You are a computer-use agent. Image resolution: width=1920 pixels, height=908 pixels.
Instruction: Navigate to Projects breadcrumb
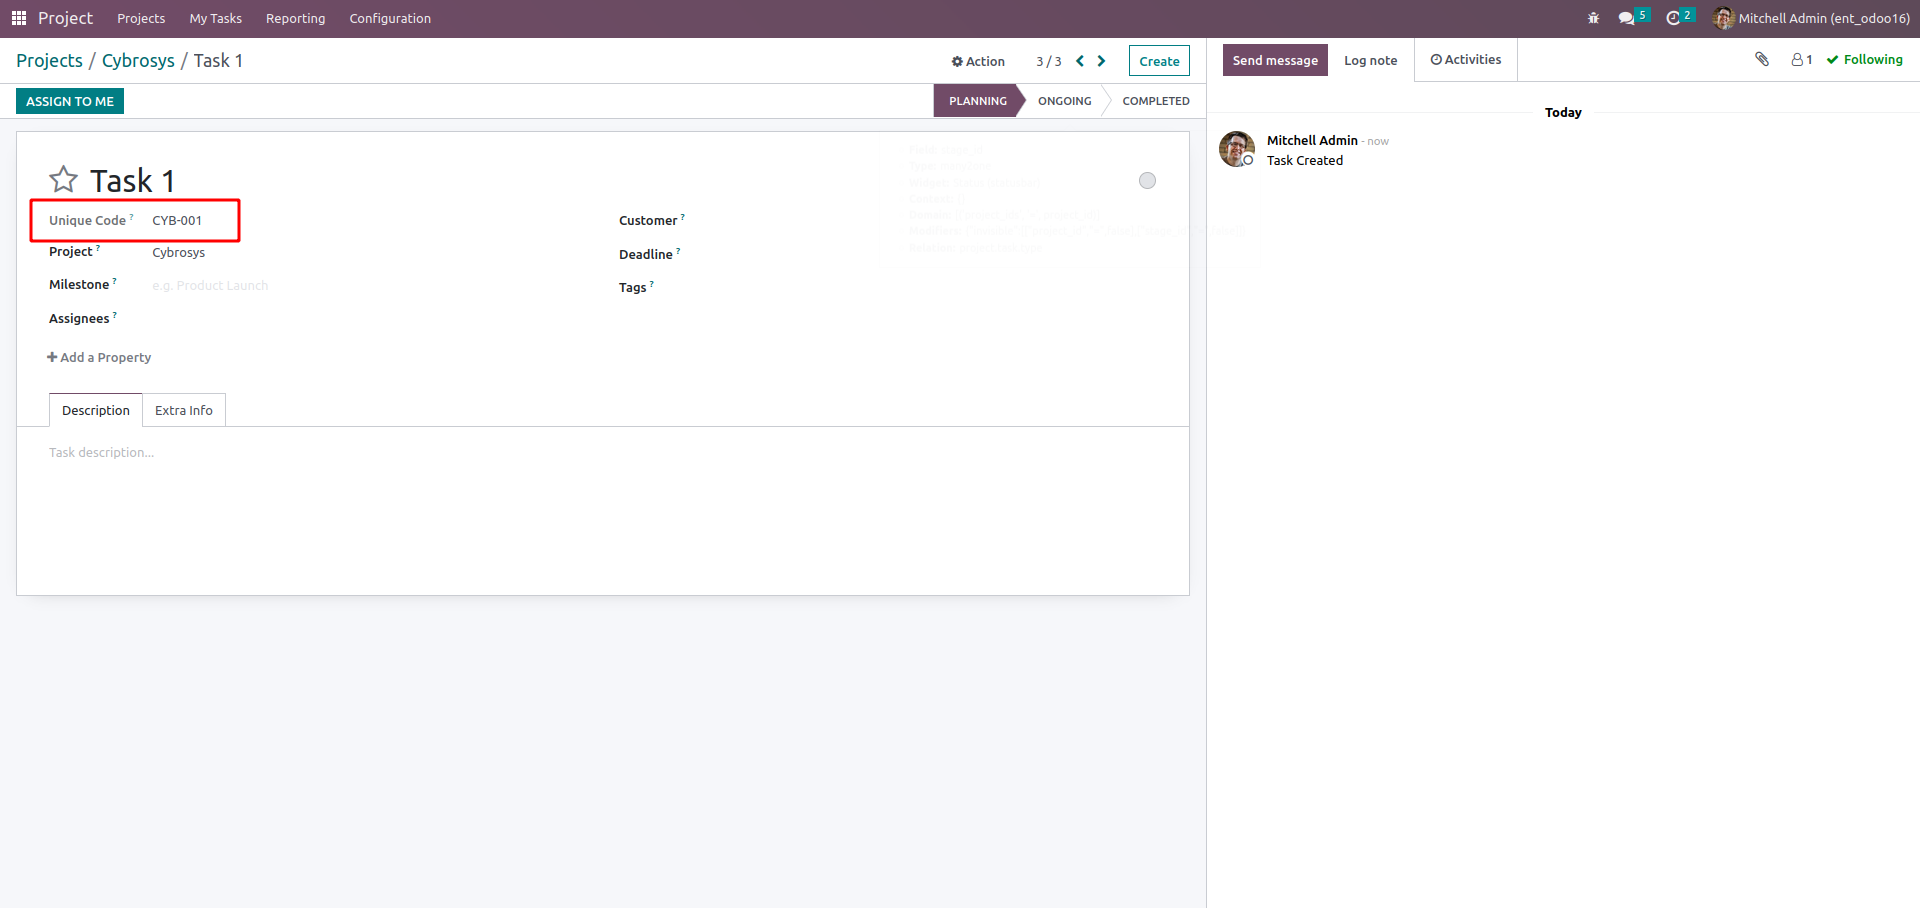pyautogui.click(x=49, y=61)
